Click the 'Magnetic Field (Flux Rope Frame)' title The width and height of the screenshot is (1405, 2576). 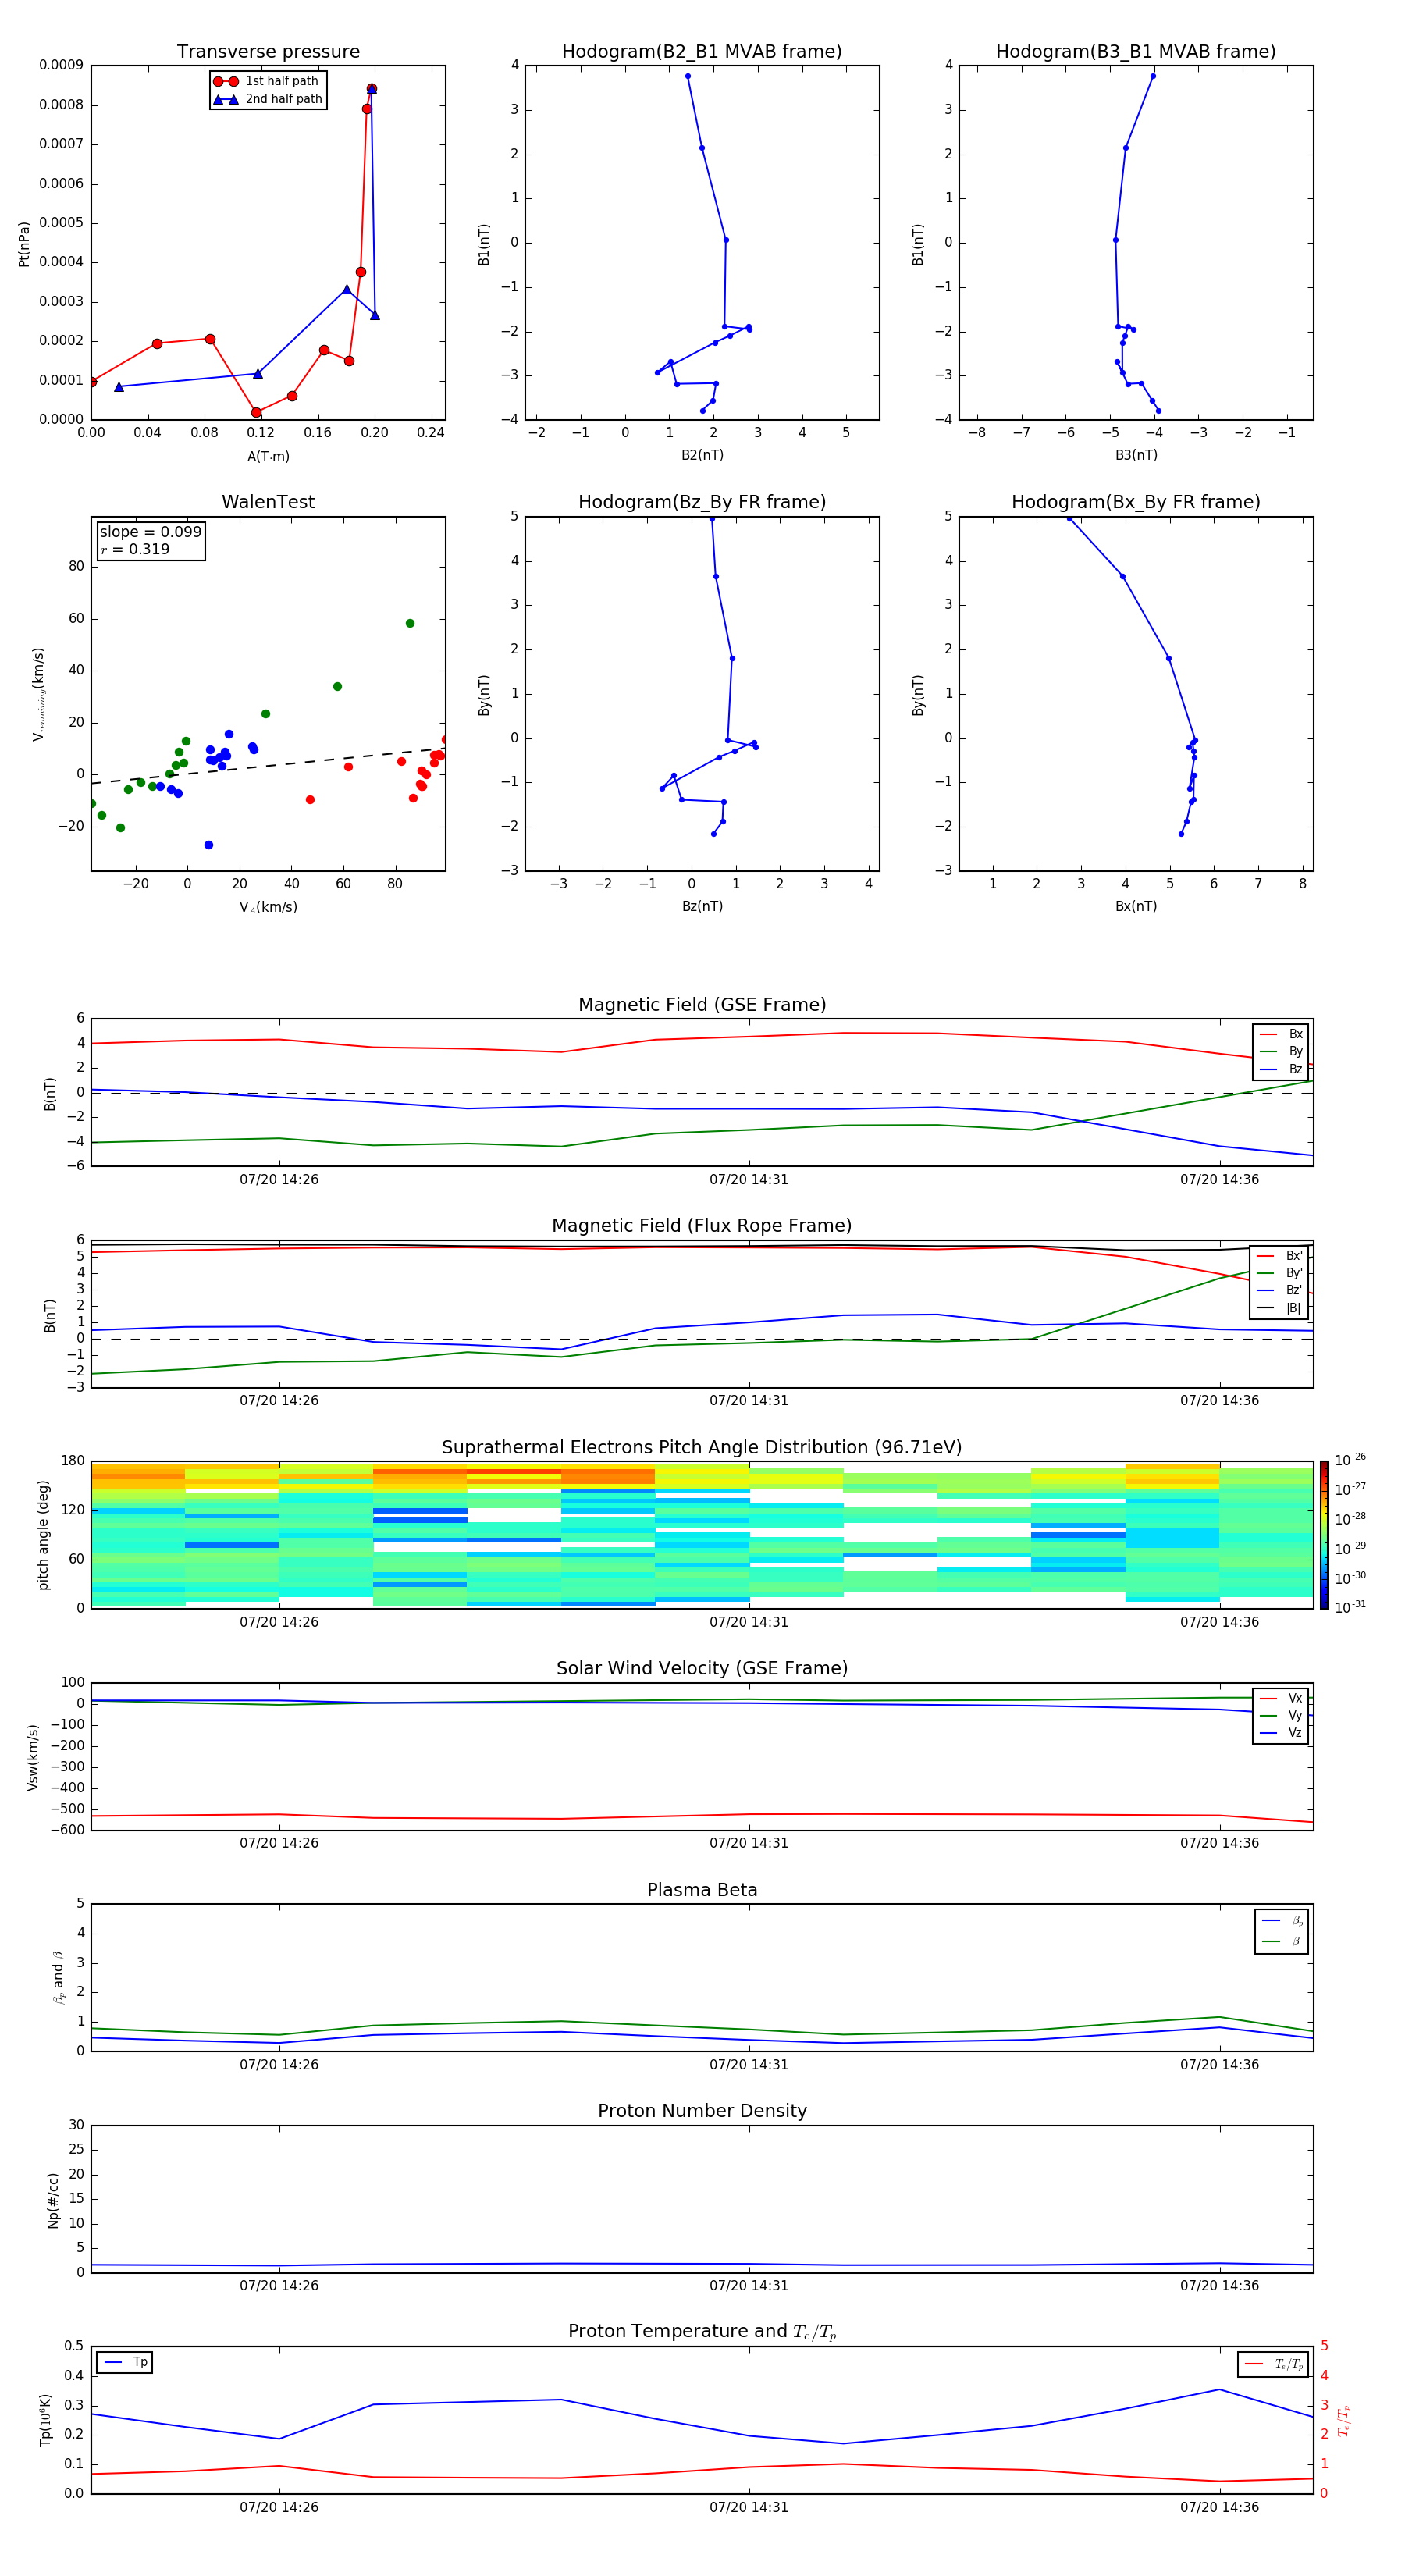point(702,1226)
